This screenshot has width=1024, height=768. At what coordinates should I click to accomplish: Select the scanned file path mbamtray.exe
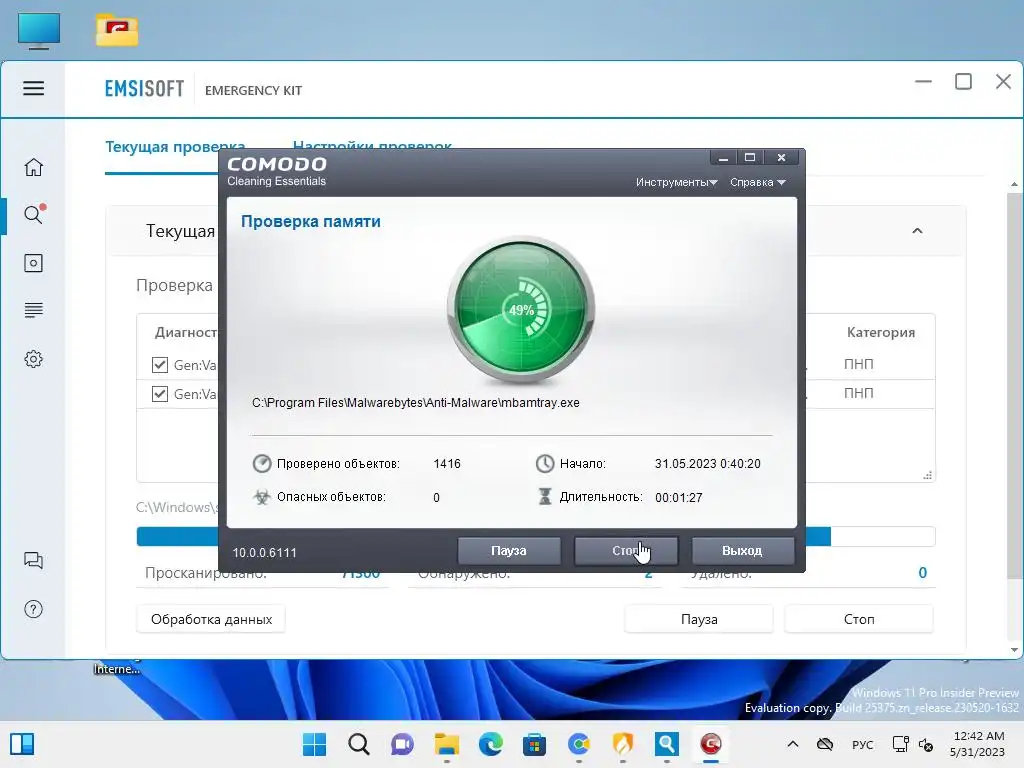(415, 403)
